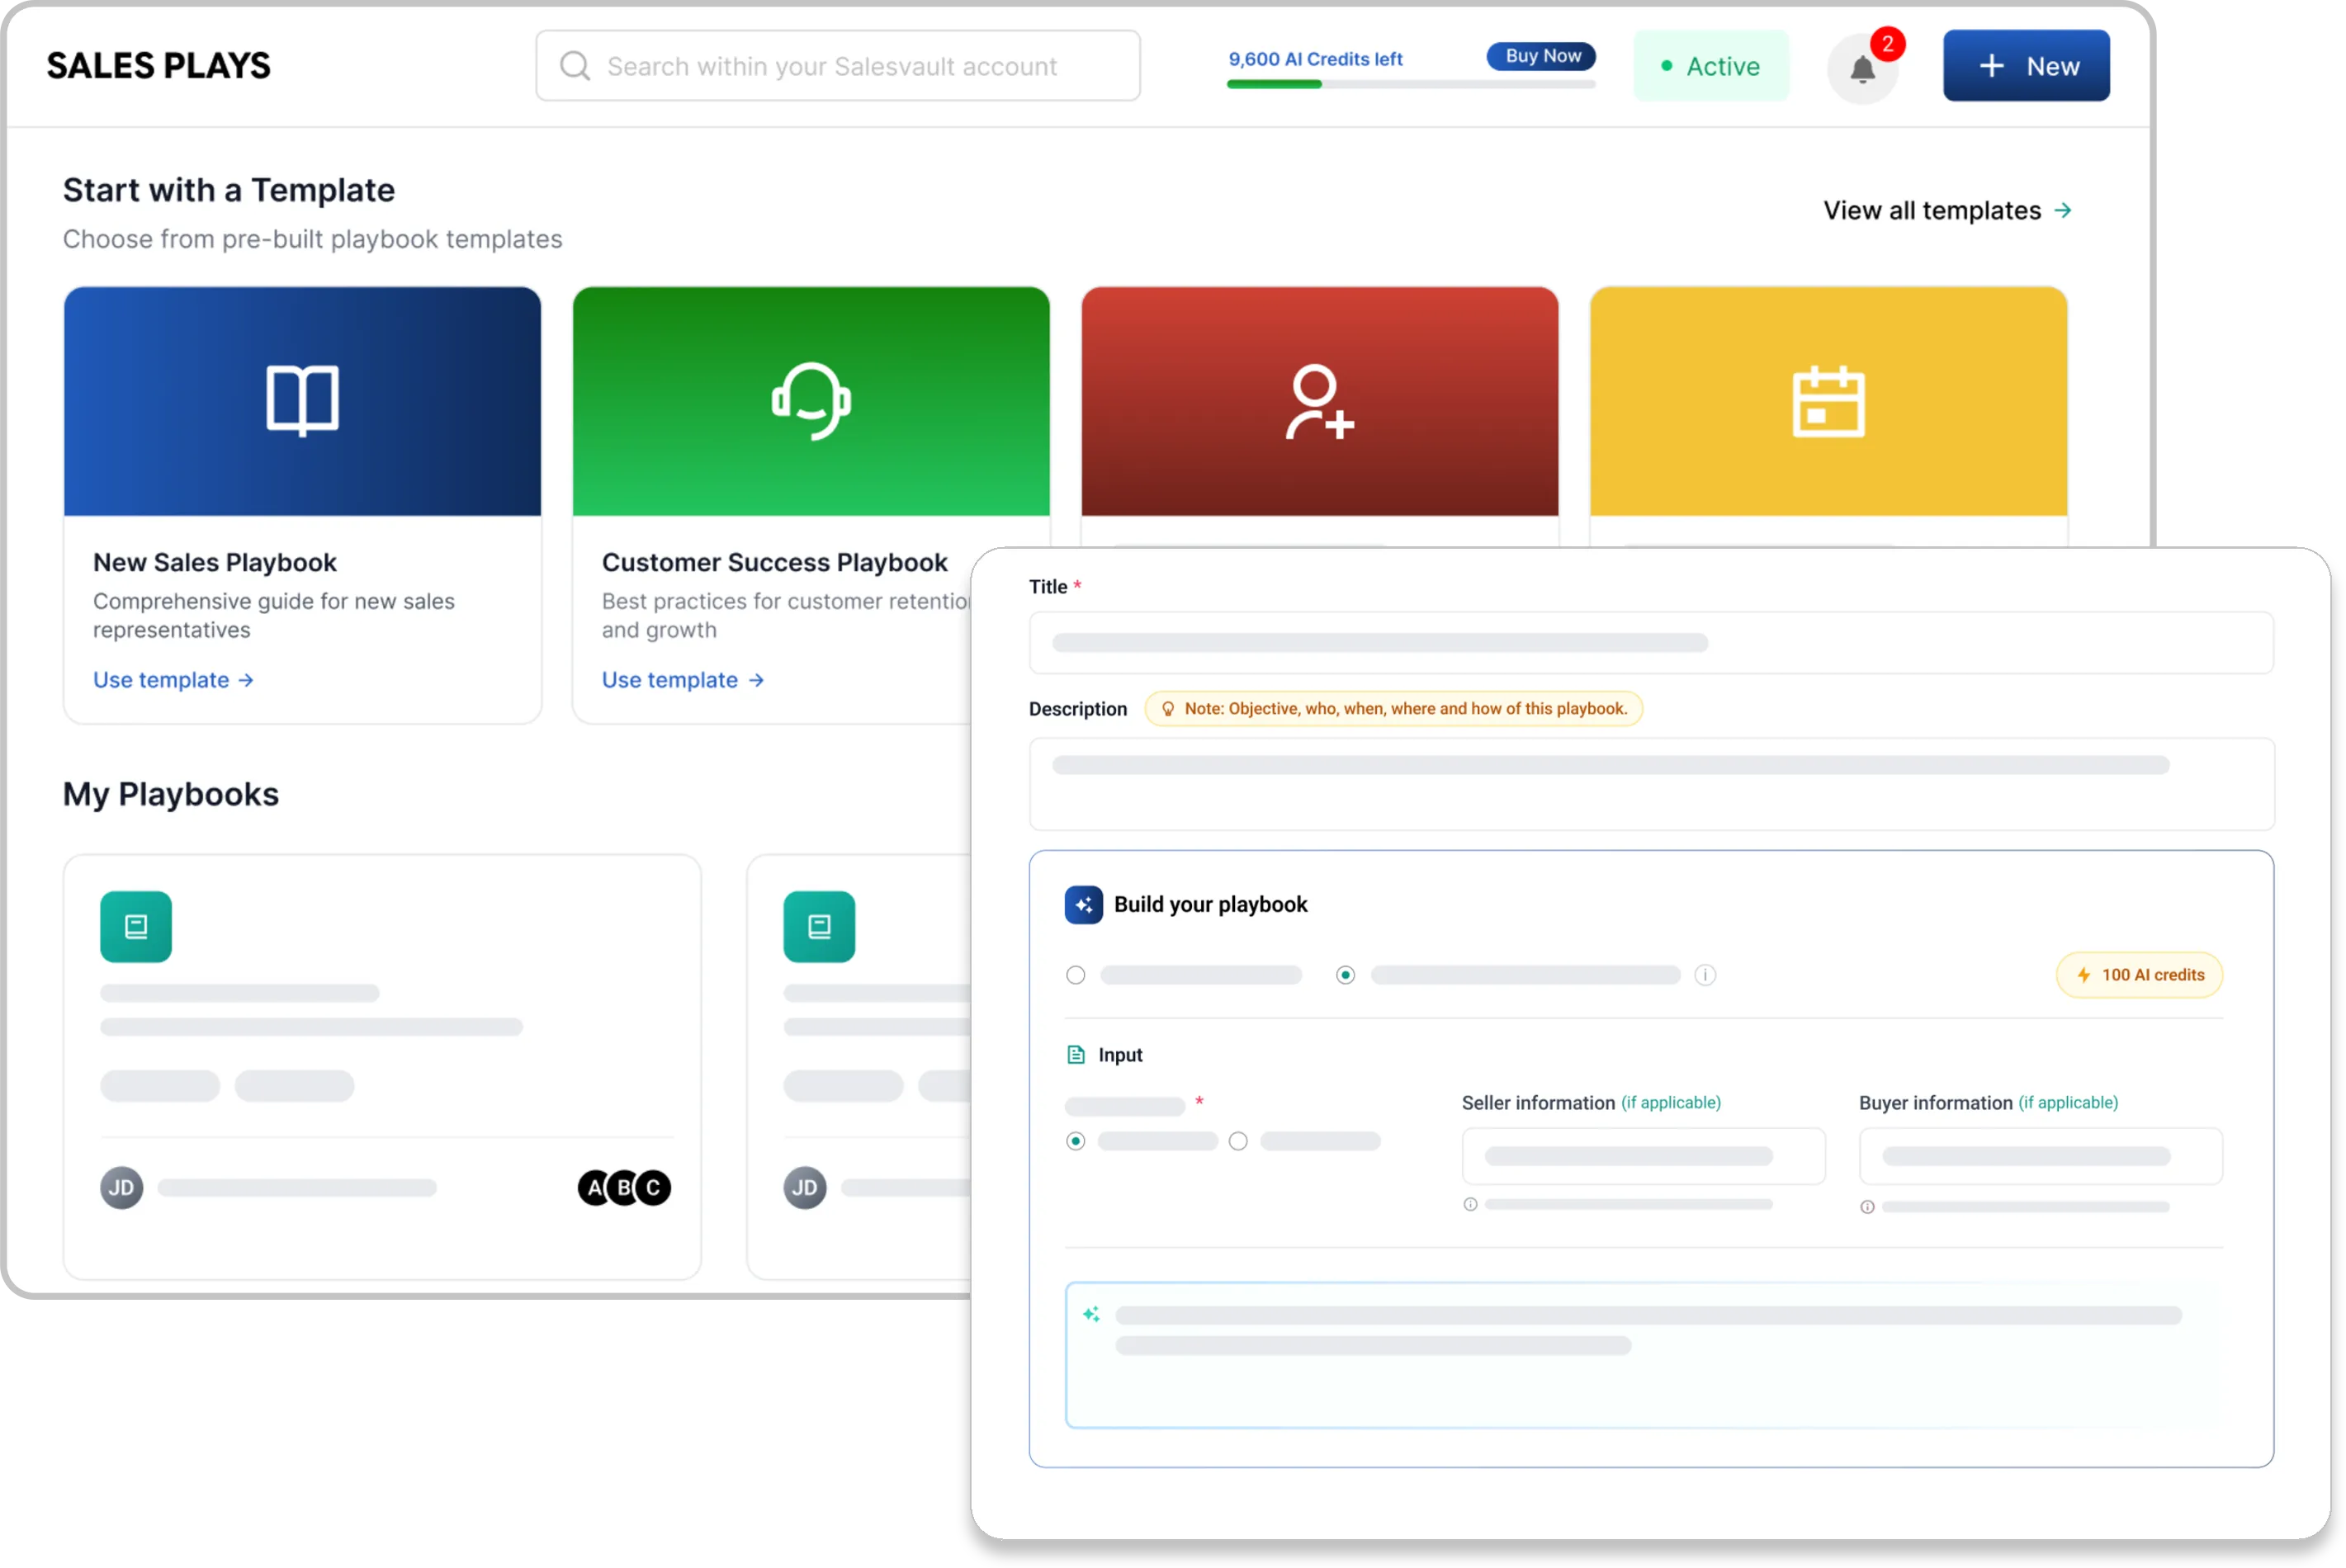Click the search magnifier icon
This screenshot has width=2346, height=1568.
point(575,66)
